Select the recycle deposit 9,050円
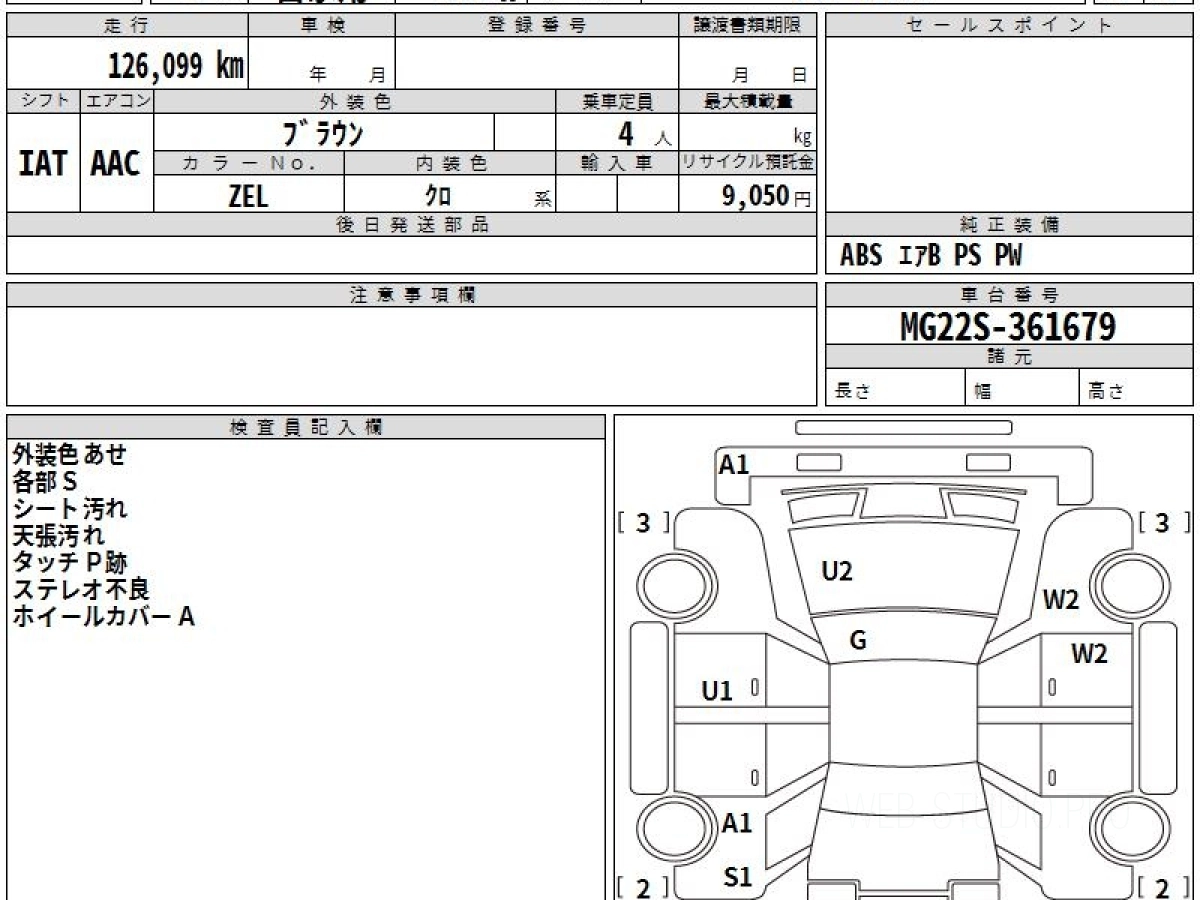This screenshot has width=1200, height=900. point(766,196)
